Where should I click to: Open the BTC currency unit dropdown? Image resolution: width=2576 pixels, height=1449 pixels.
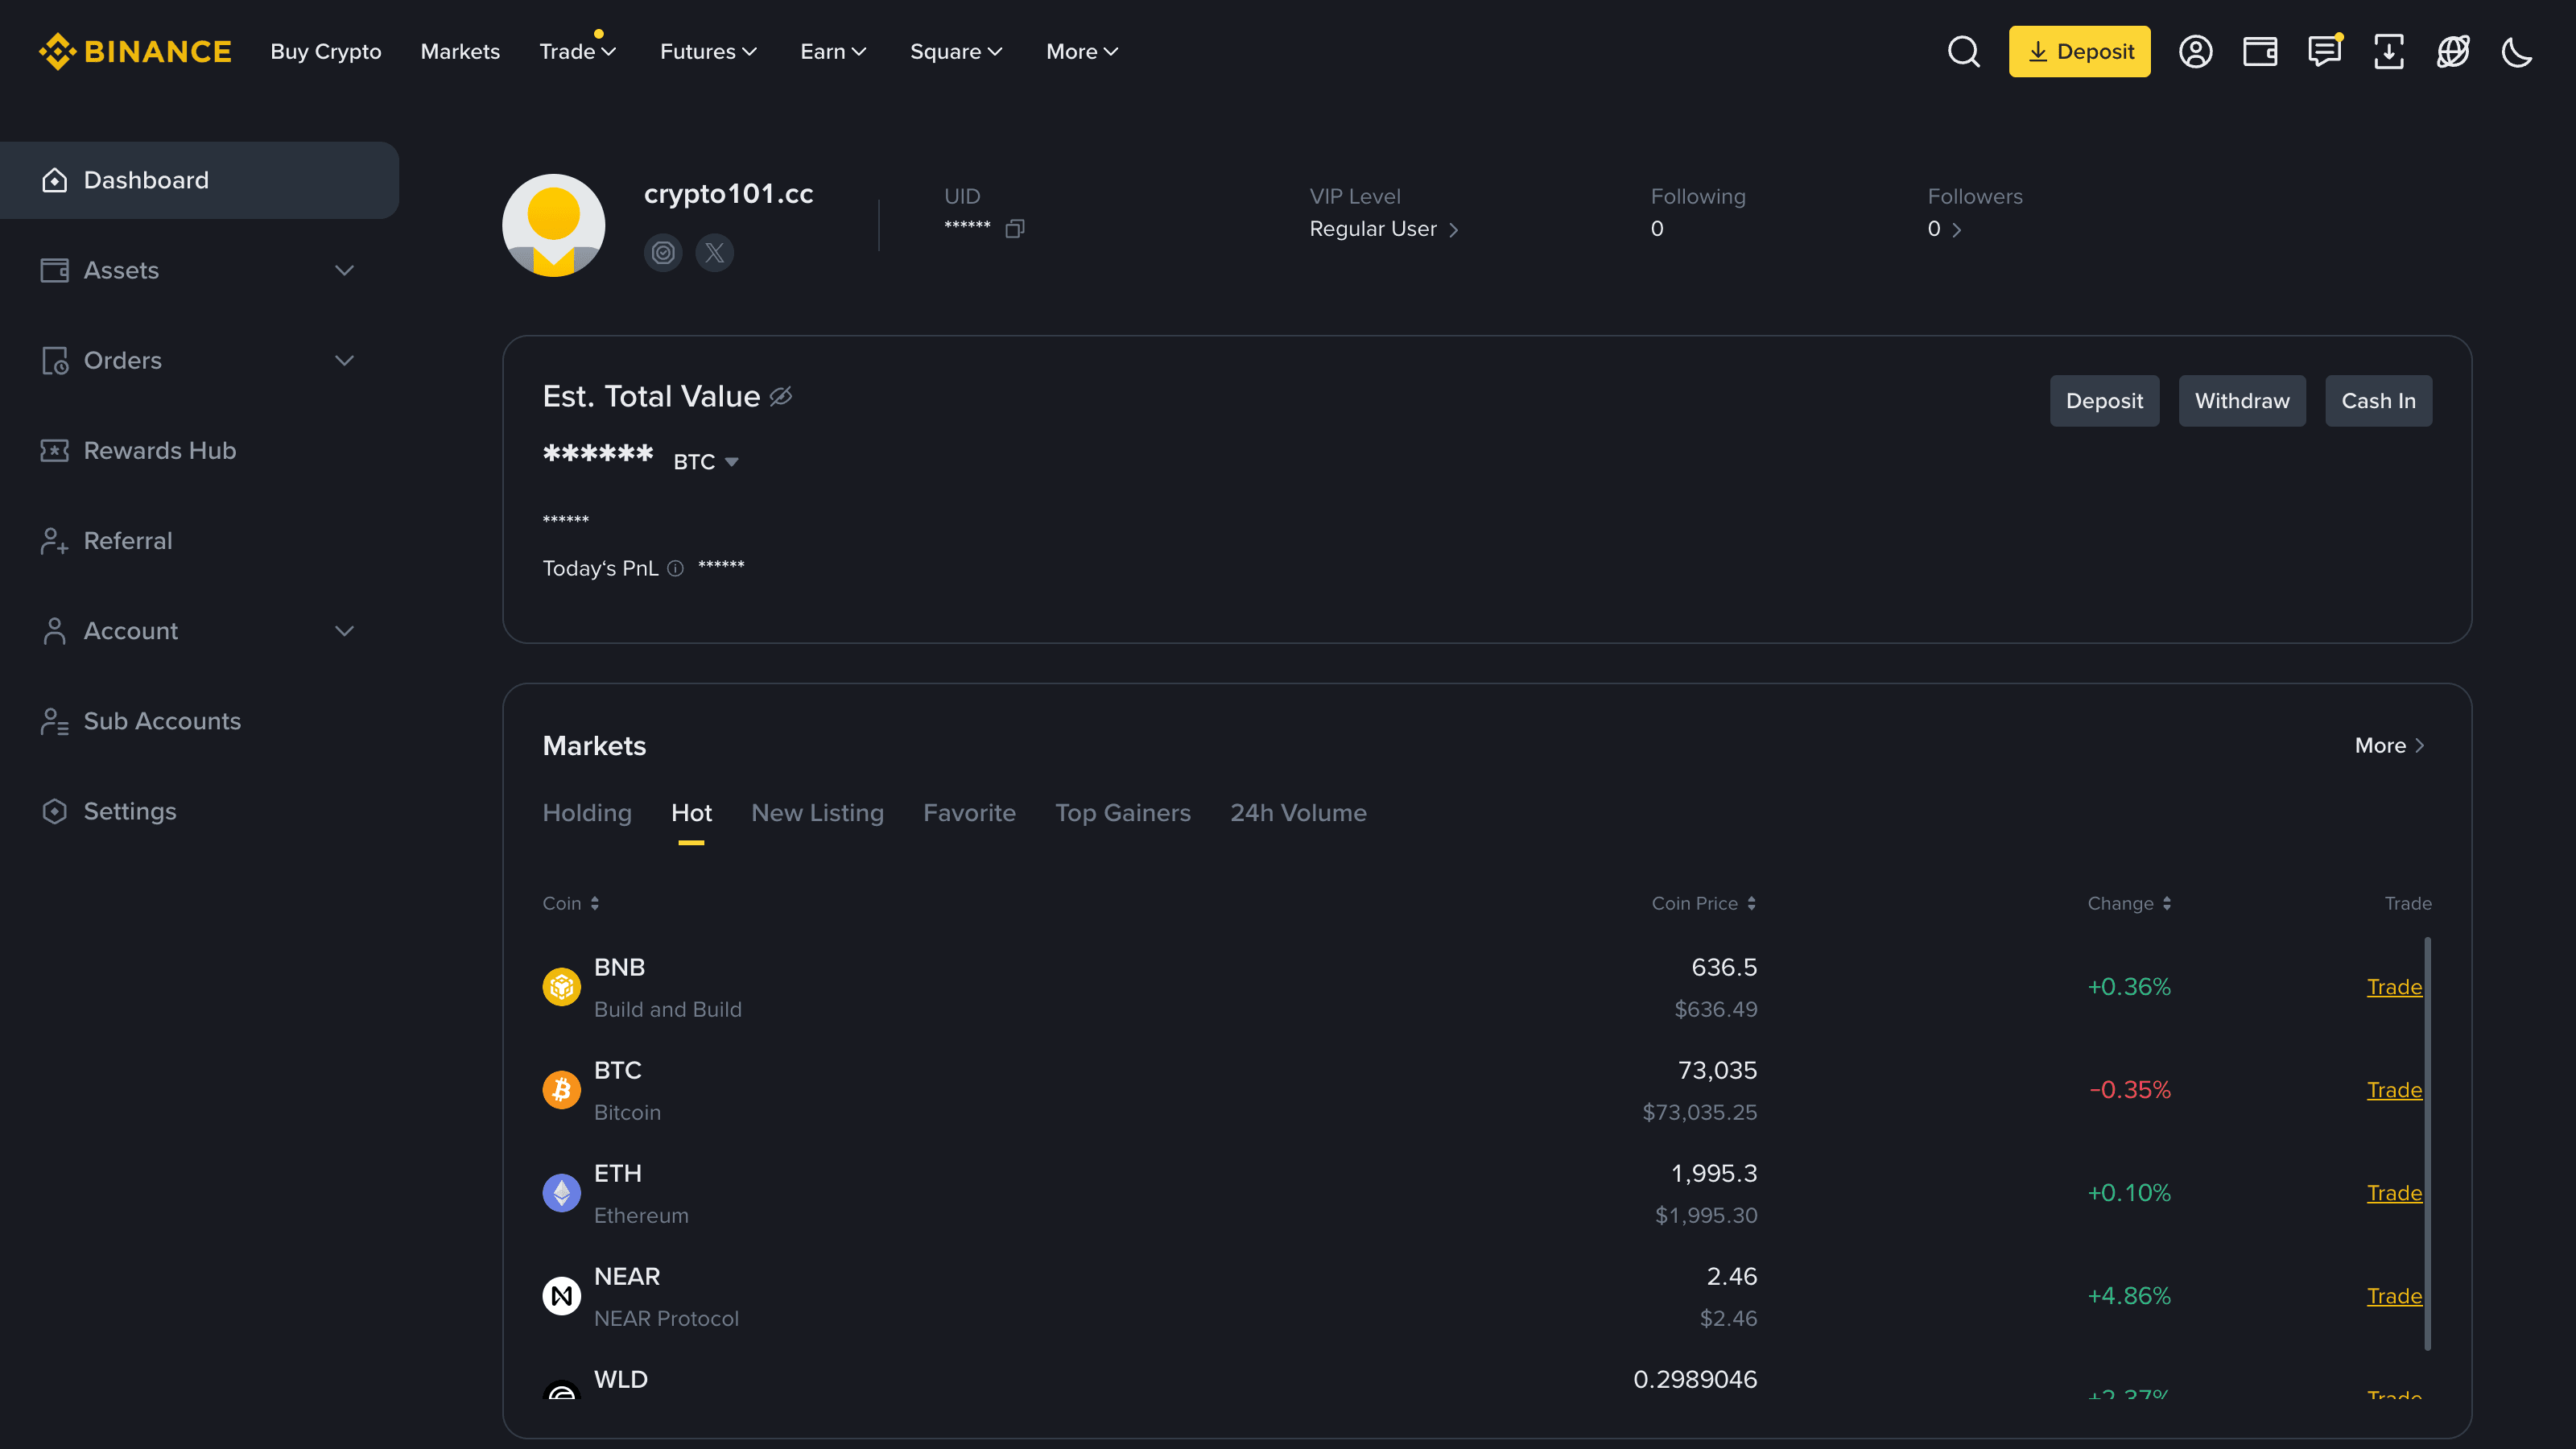(x=705, y=462)
